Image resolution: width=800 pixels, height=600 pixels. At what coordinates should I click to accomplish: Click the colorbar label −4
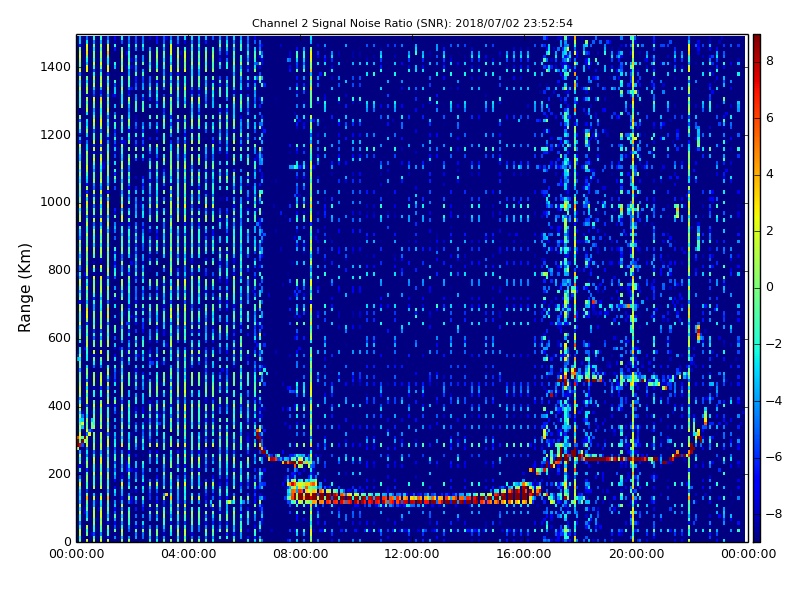[774, 401]
